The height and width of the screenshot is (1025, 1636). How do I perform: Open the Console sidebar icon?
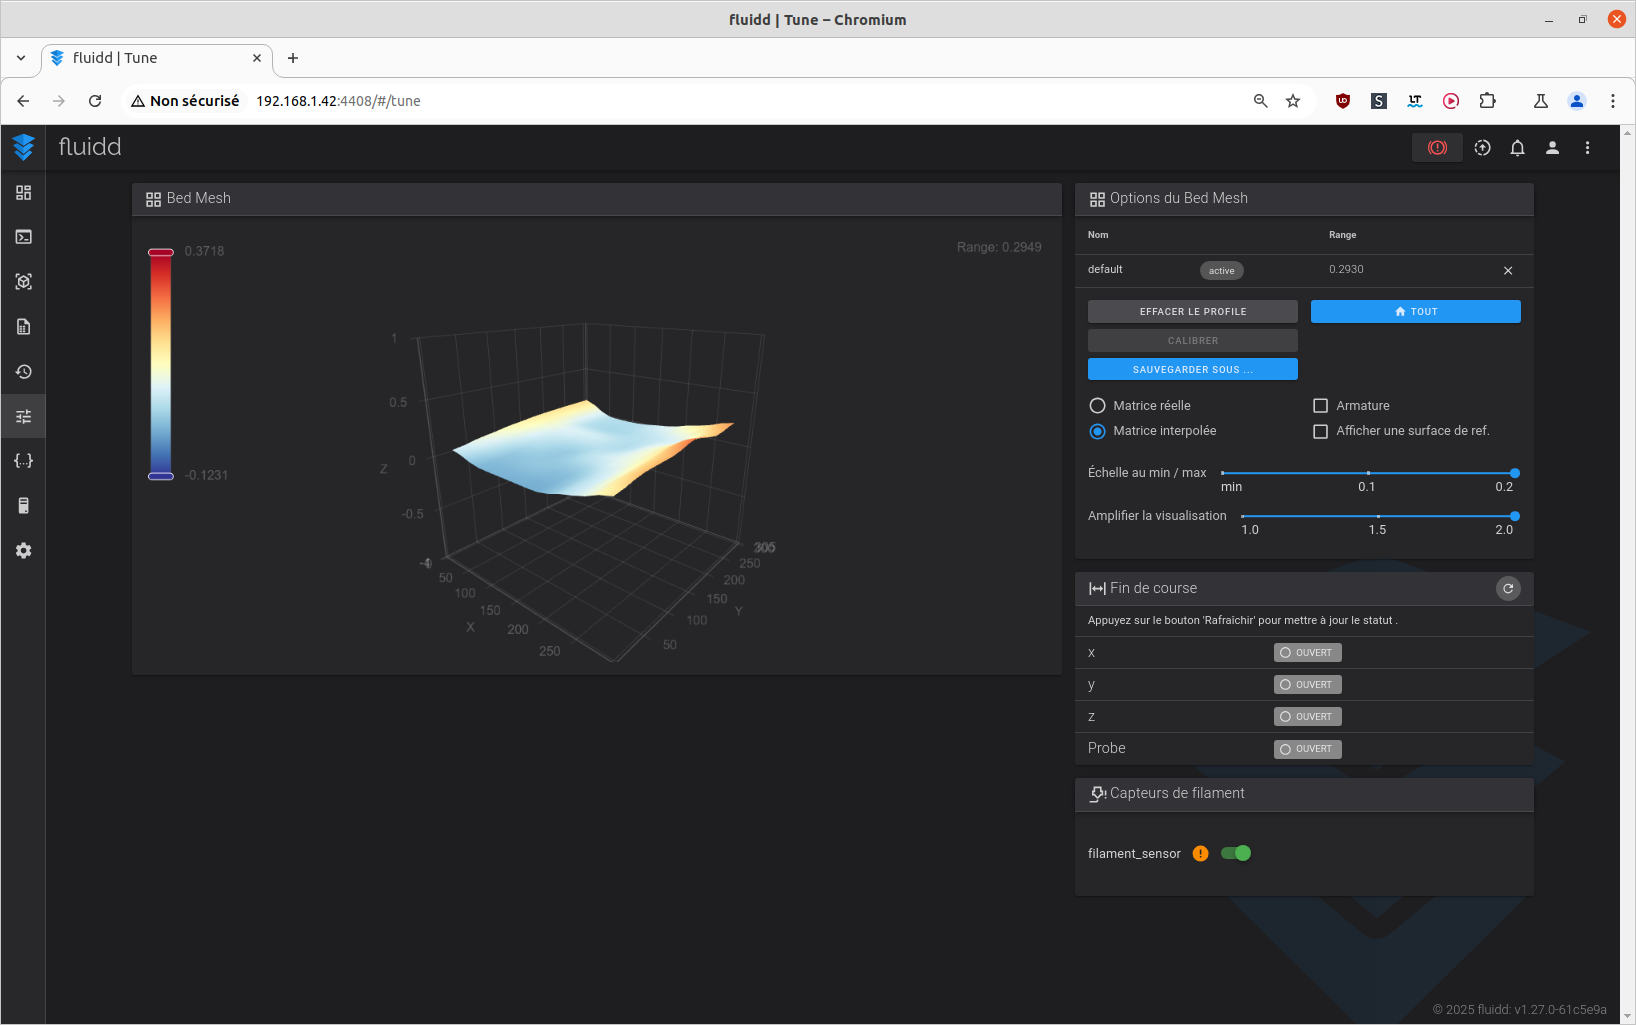pos(23,237)
